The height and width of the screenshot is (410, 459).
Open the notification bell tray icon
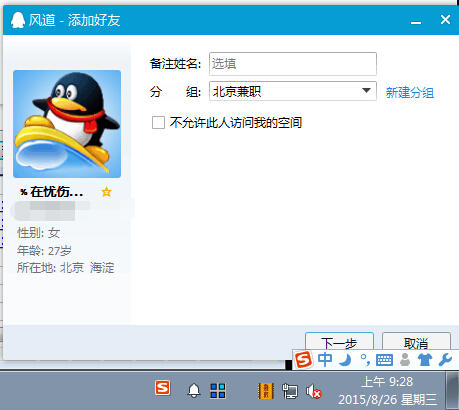(194, 390)
